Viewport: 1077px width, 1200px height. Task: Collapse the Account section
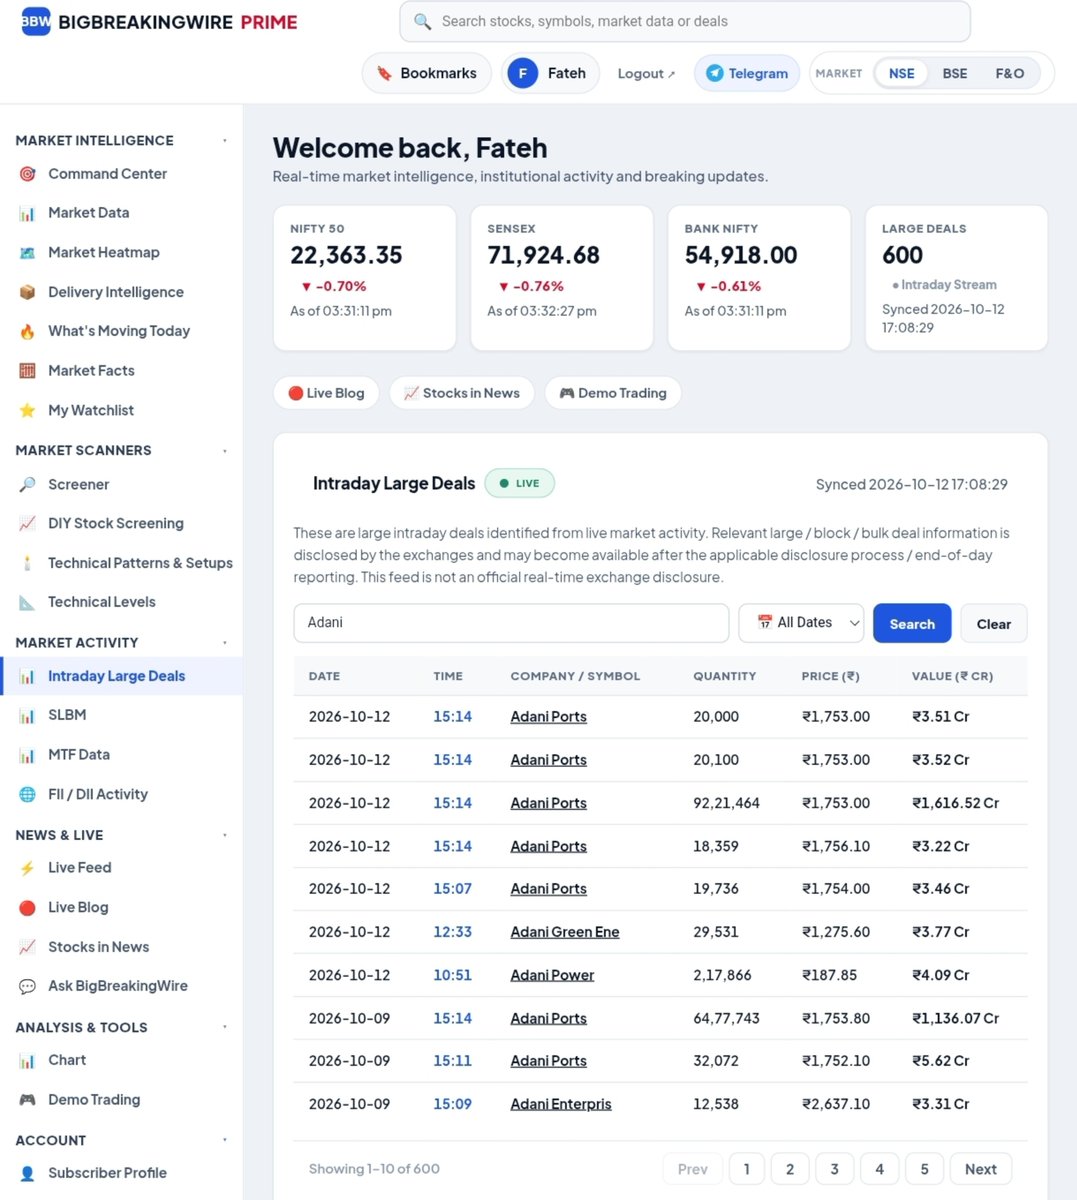click(x=224, y=1140)
